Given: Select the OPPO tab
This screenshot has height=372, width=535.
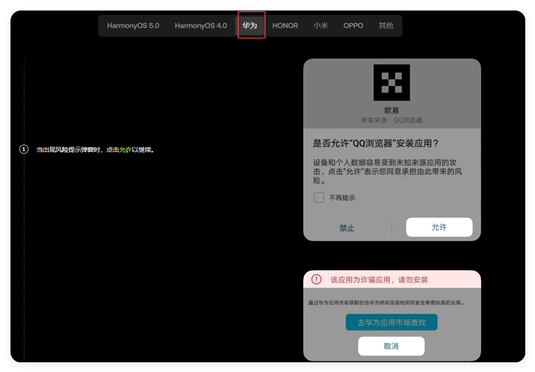Looking at the screenshot, I should (x=353, y=26).
